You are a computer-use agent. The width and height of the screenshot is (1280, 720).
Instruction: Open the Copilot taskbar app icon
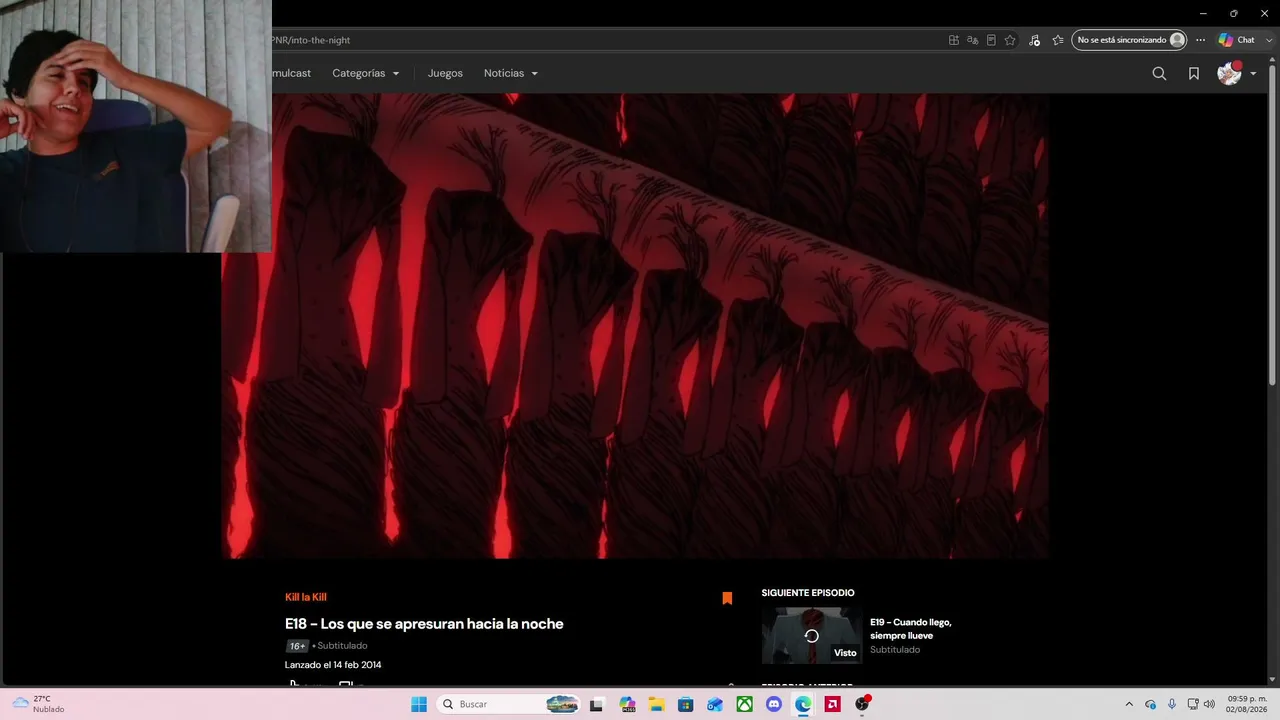pyautogui.click(x=627, y=704)
